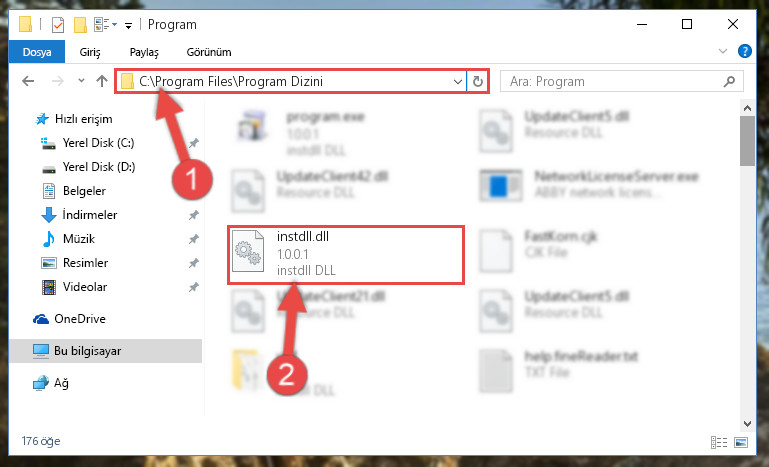Toggle pin next to Resimler
The width and height of the screenshot is (769, 467).
[x=194, y=263]
